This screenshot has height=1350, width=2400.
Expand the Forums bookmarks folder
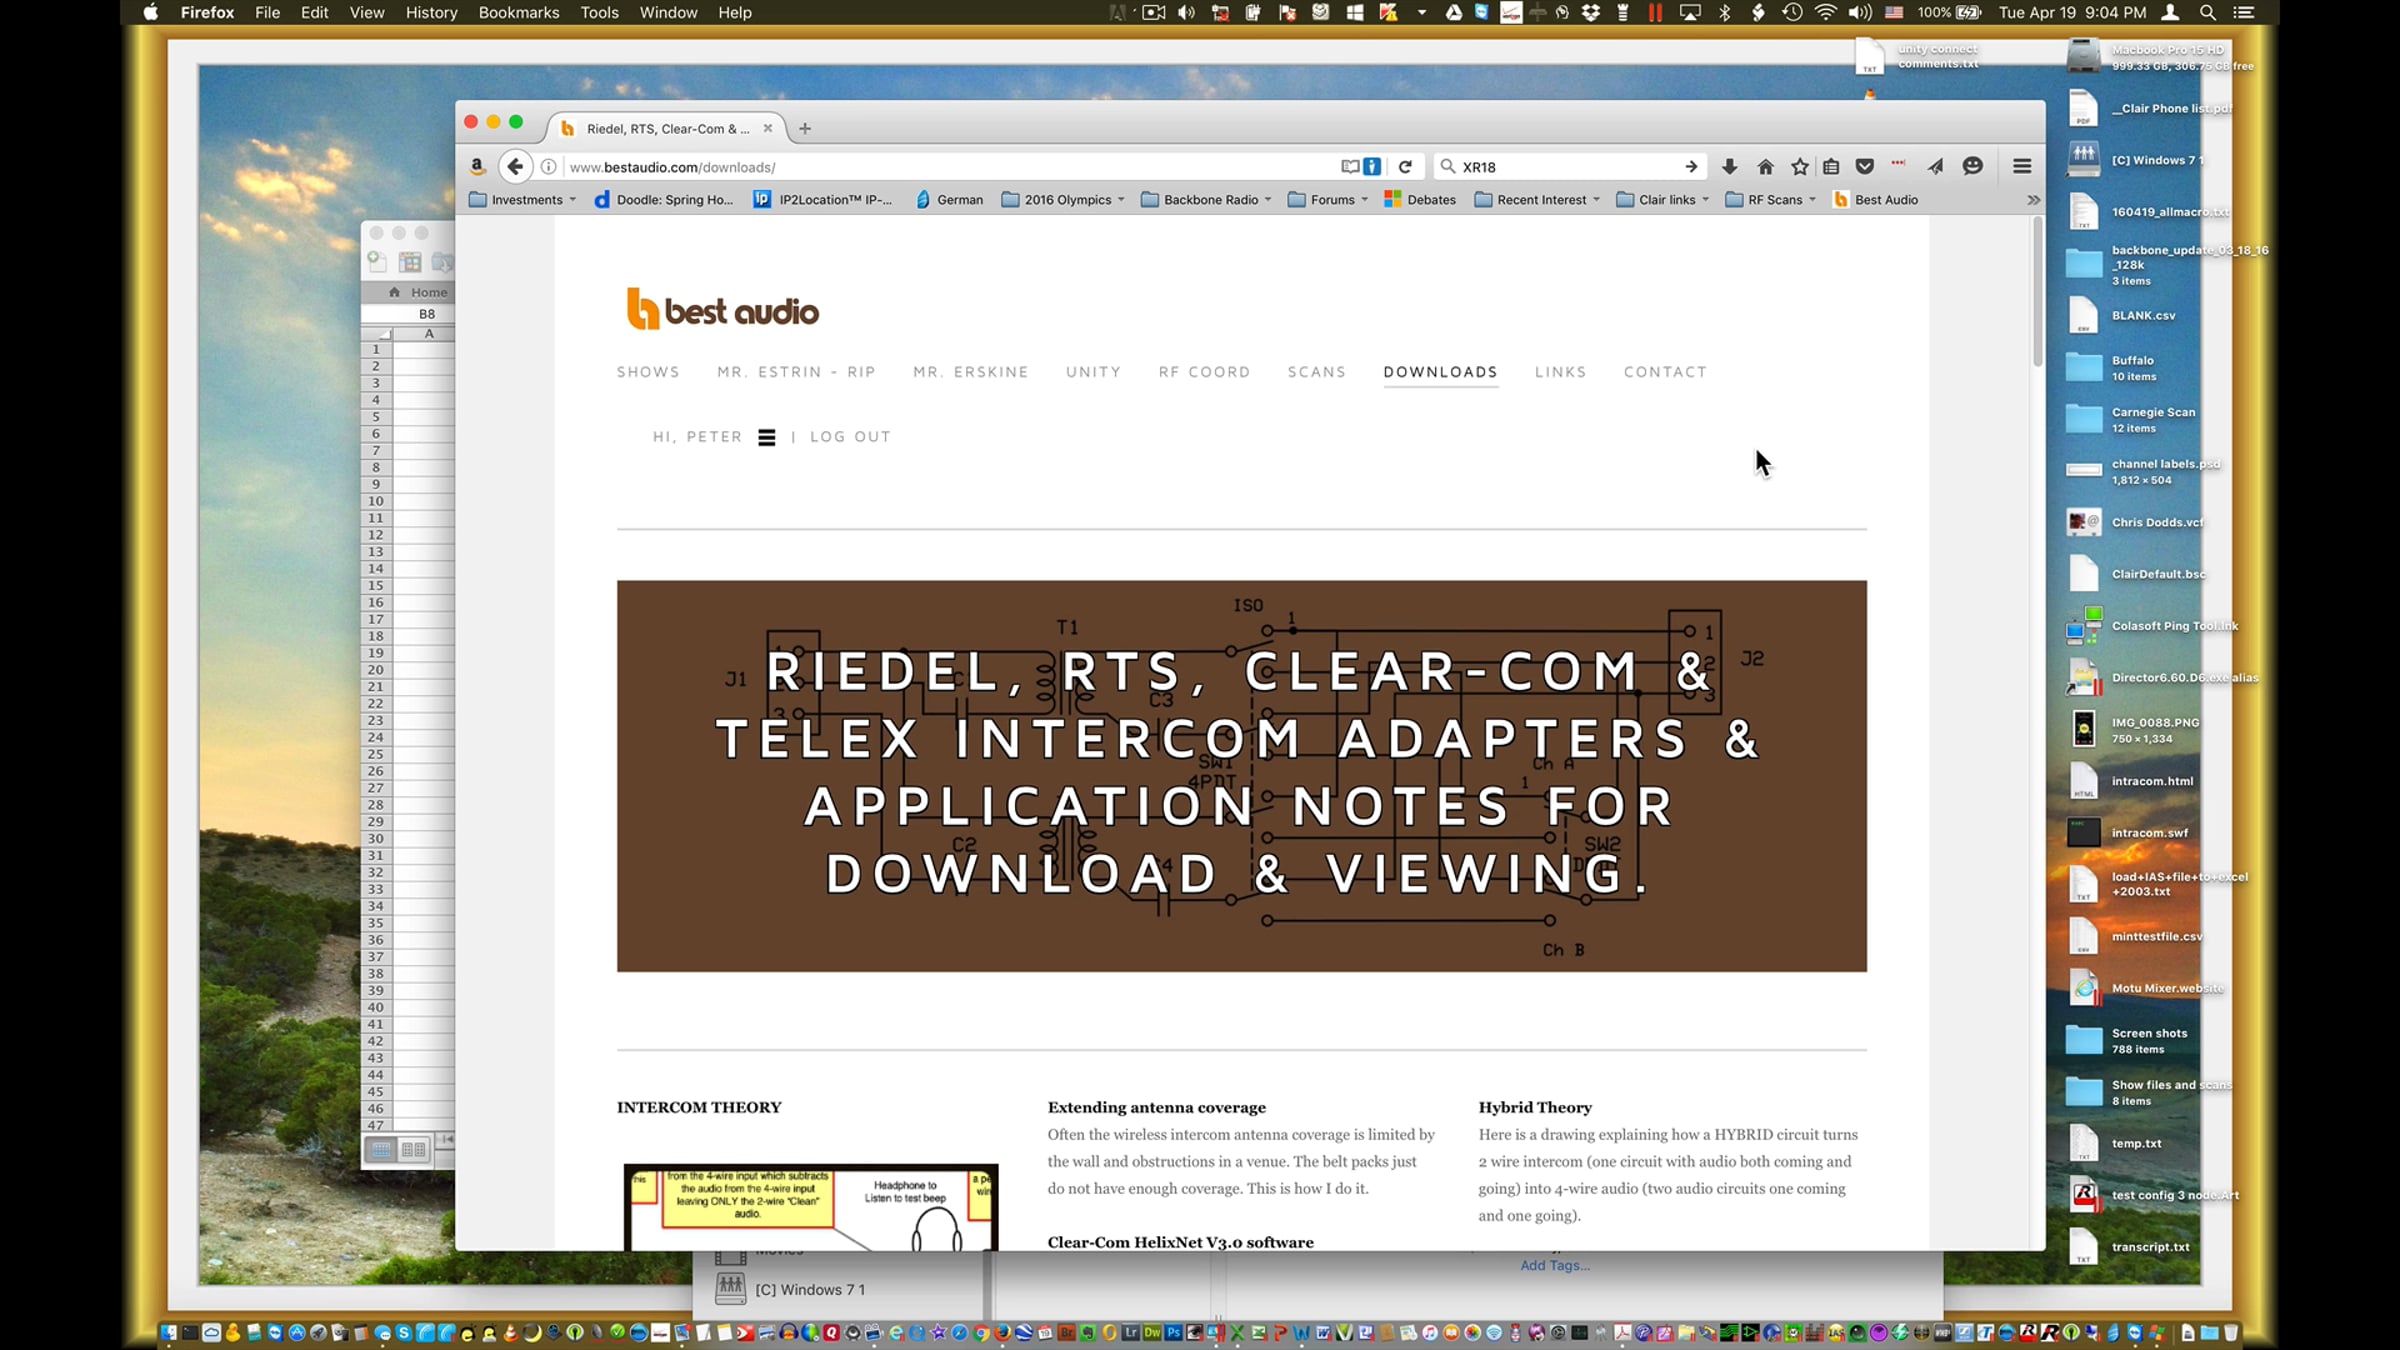pyautogui.click(x=1328, y=200)
